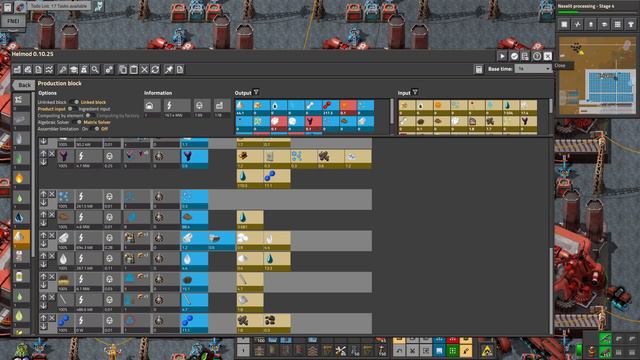640x360 pixels.
Task: Click the magnifier search icon in toolbar
Action: point(95,69)
